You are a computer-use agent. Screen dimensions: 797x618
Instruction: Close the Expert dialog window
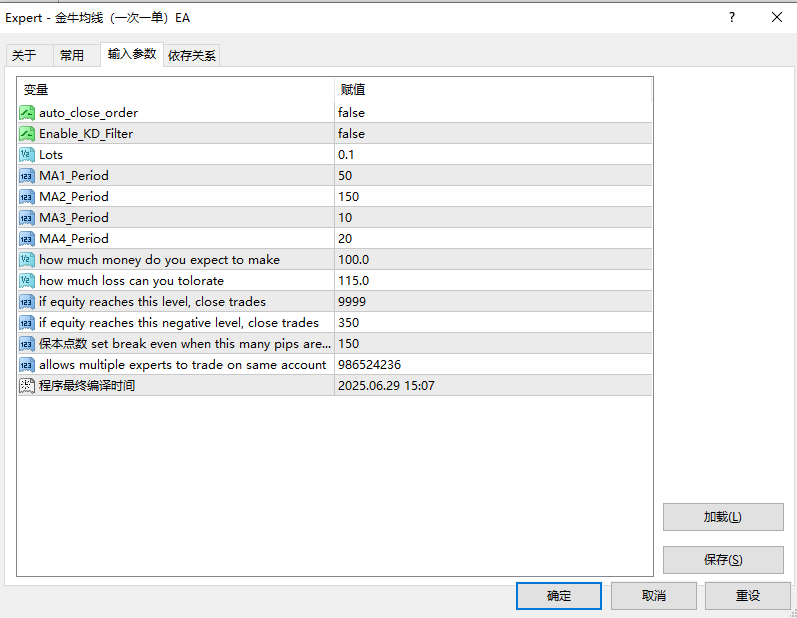point(777,17)
